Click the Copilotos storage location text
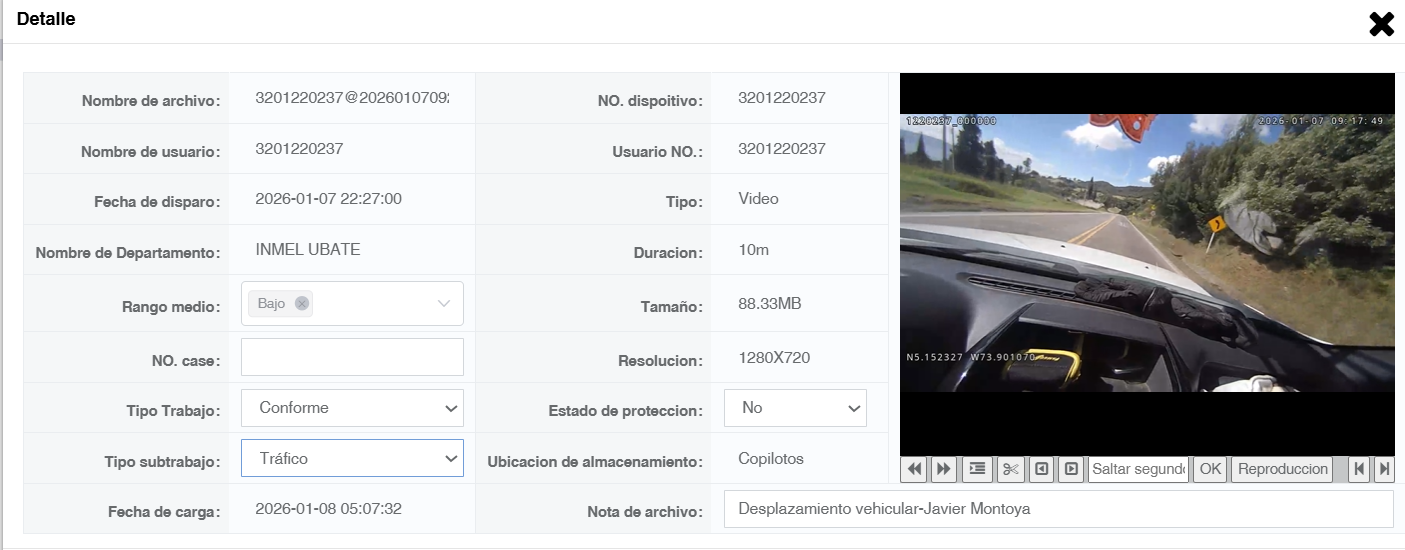Screen dimensions: 1405x550 [x=771, y=458]
